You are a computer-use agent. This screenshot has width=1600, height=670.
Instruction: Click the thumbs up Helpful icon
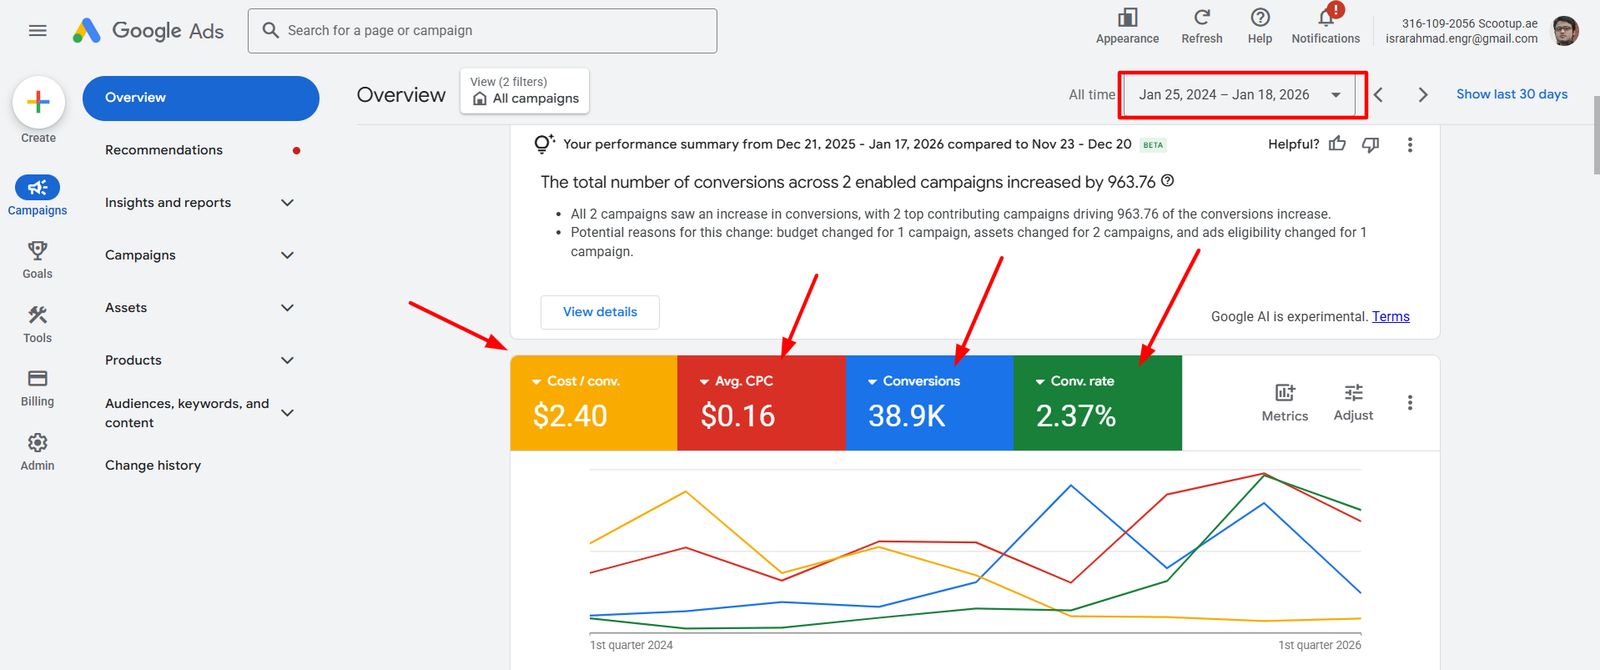pyautogui.click(x=1337, y=144)
